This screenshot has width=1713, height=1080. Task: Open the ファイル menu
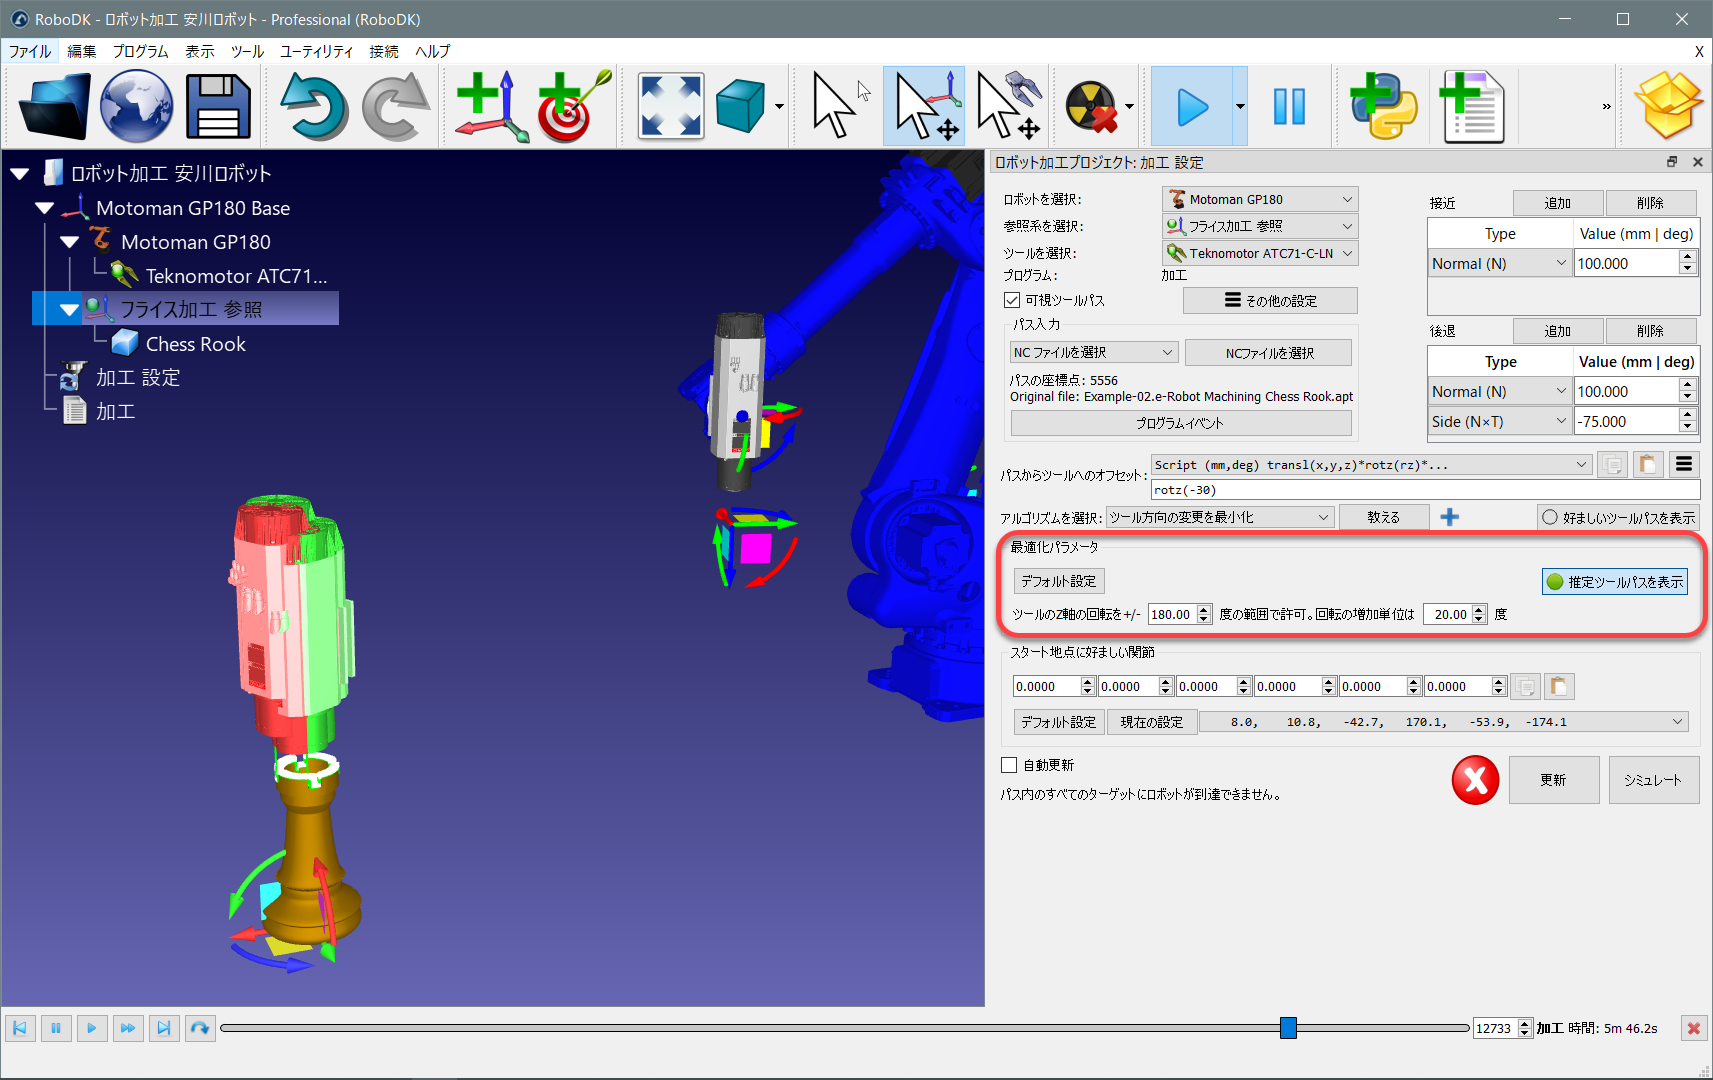coord(30,51)
